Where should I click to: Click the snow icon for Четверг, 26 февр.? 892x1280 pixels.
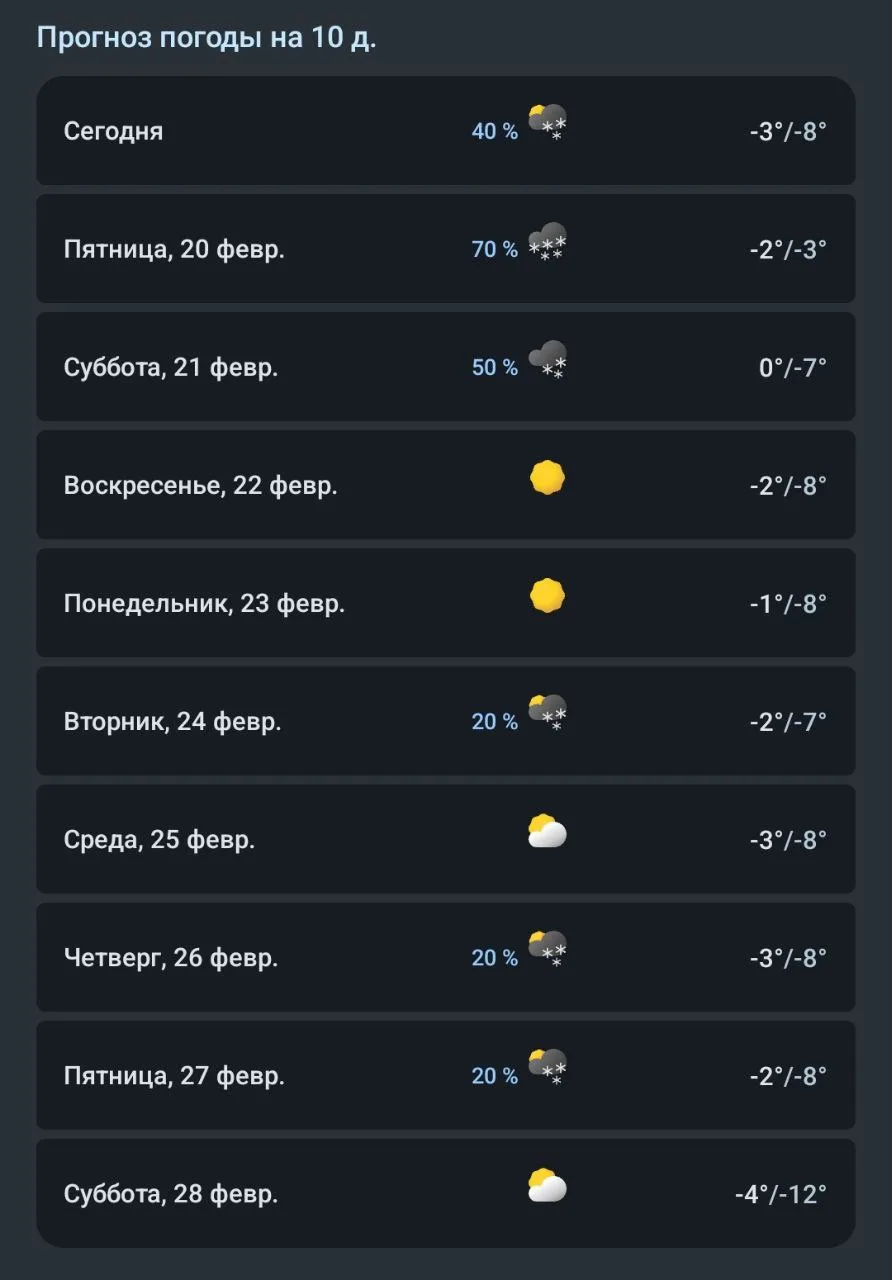547,949
